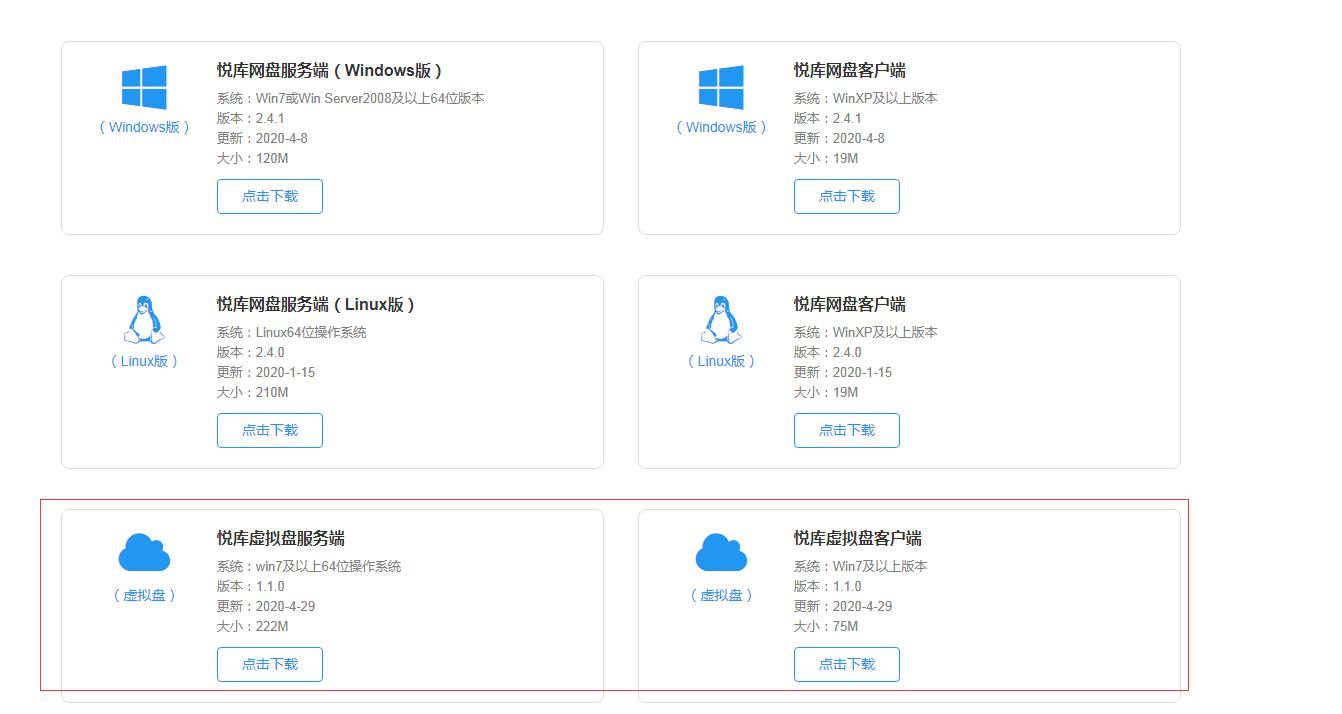Click （Windows版） label under server card logo
This screenshot has width=1342, height=714.
pyautogui.click(x=144, y=127)
